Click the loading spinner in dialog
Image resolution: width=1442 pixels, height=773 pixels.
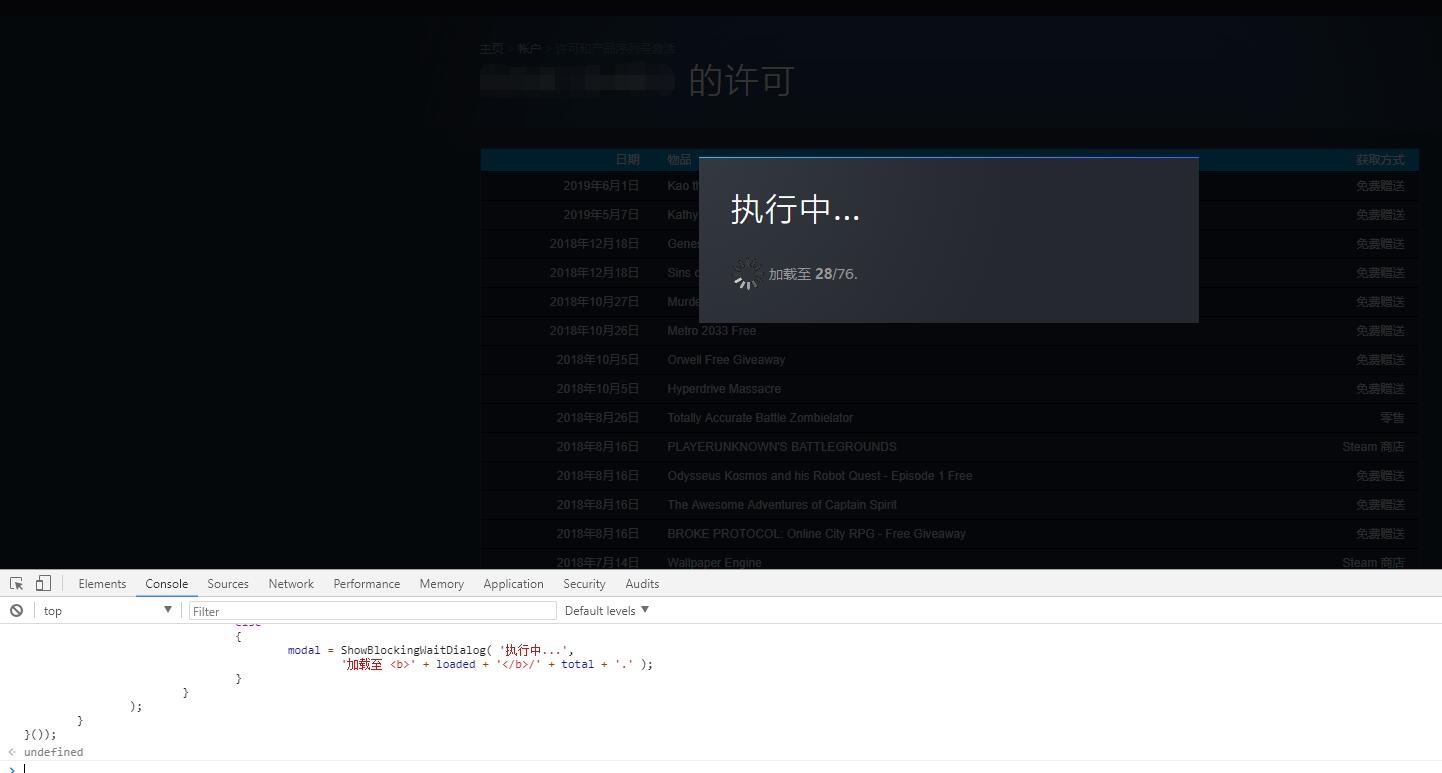click(746, 274)
